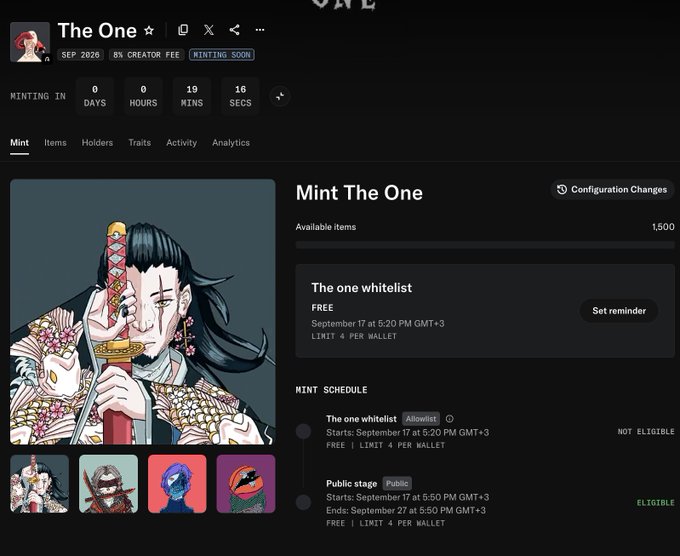This screenshot has width=680, height=556.
Task: Click the whitelist stage timeline marker
Action: click(x=304, y=431)
